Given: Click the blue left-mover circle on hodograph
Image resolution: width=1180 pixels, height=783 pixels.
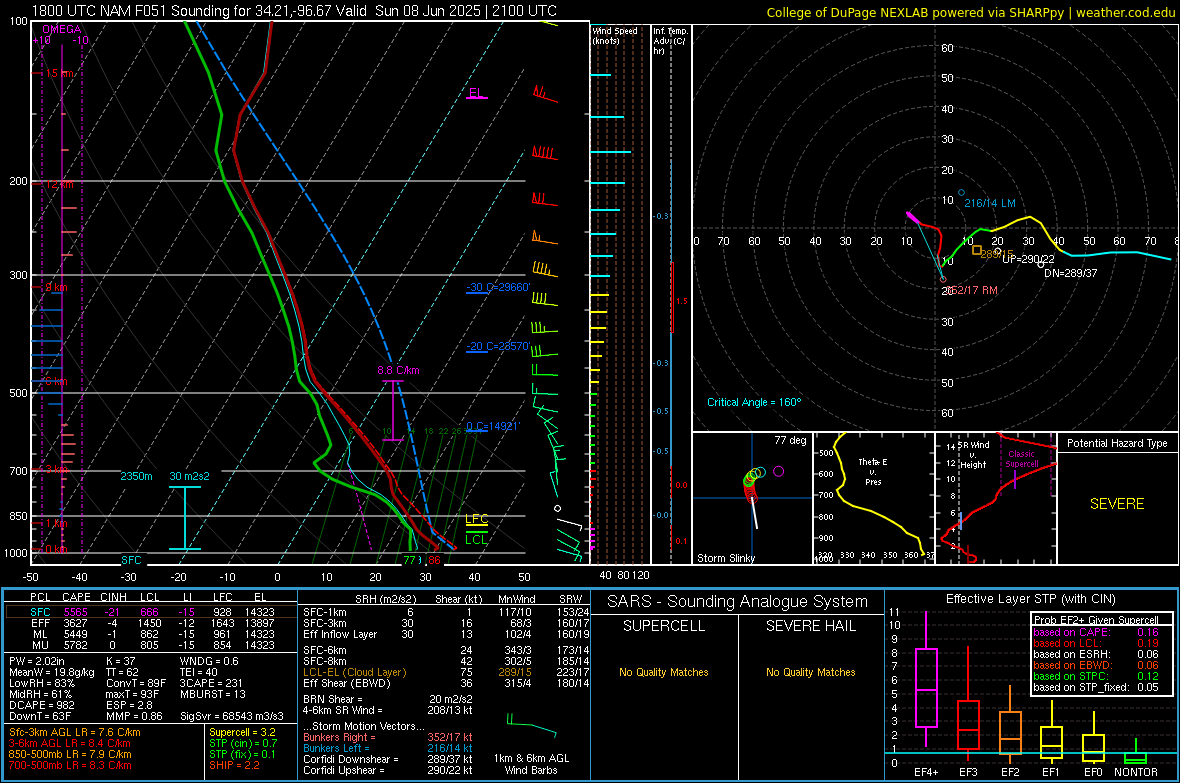Looking at the screenshot, I should pyautogui.click(x=961, y=193).
